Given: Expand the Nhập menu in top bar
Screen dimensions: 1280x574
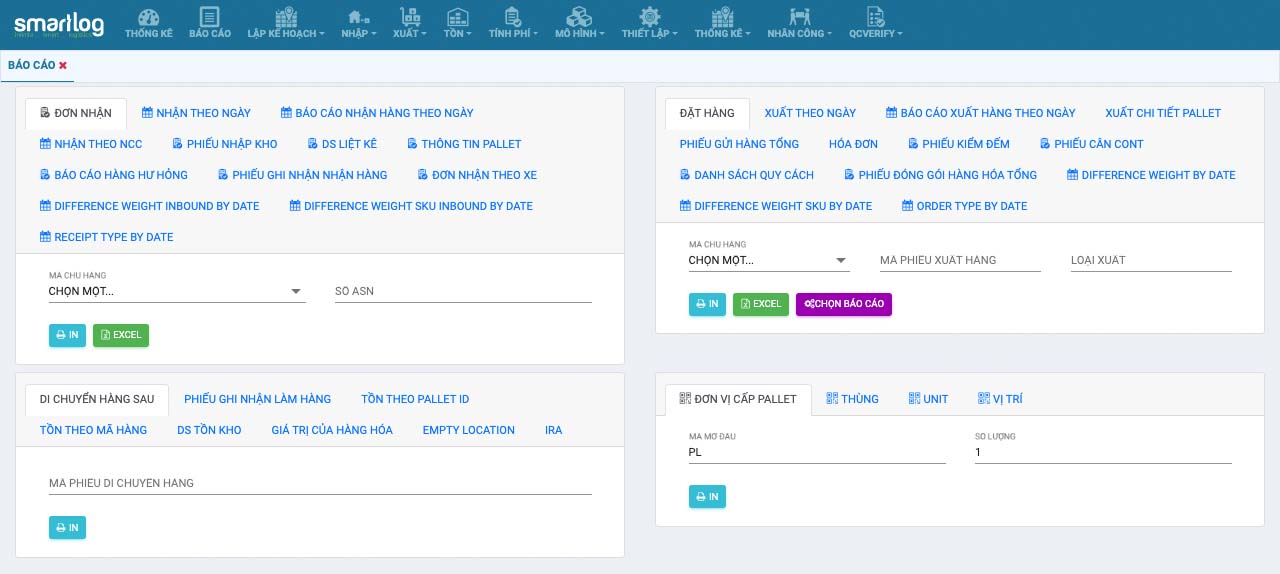Looking at the screenshot, I should tap(358, 24).
